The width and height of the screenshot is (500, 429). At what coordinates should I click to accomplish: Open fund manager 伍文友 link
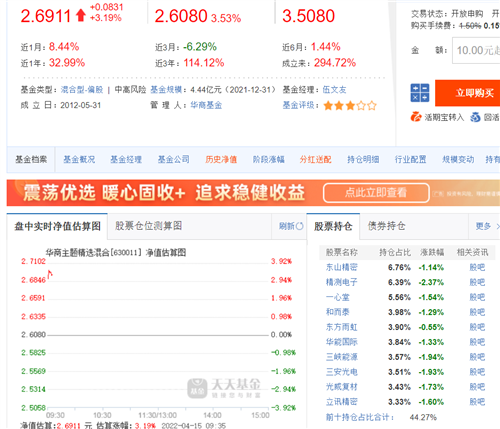[334, 89]
